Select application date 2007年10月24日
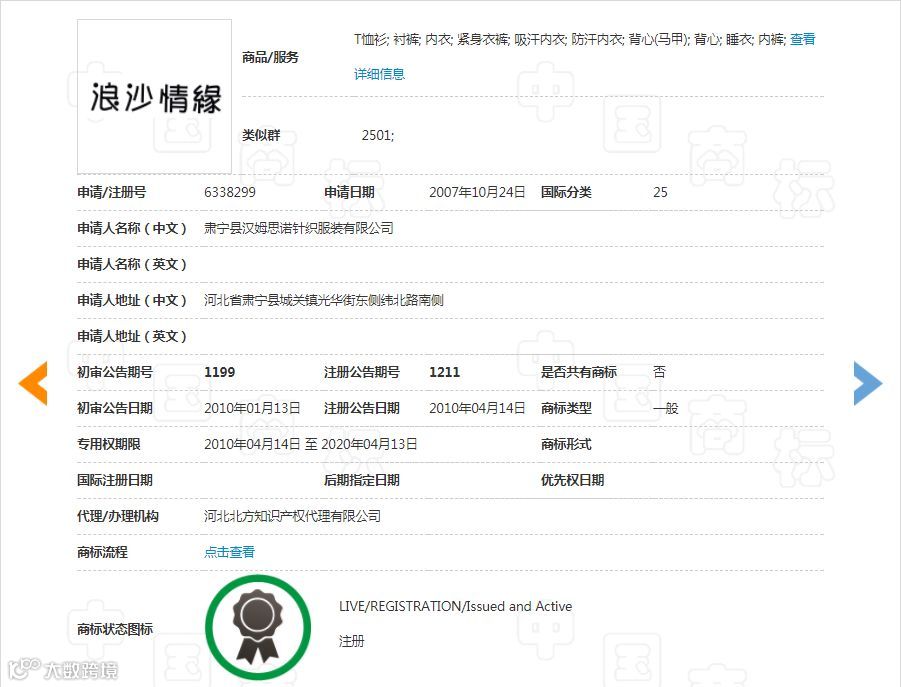The width and height of the screenshot is (901, 687). tap(477, 192)
